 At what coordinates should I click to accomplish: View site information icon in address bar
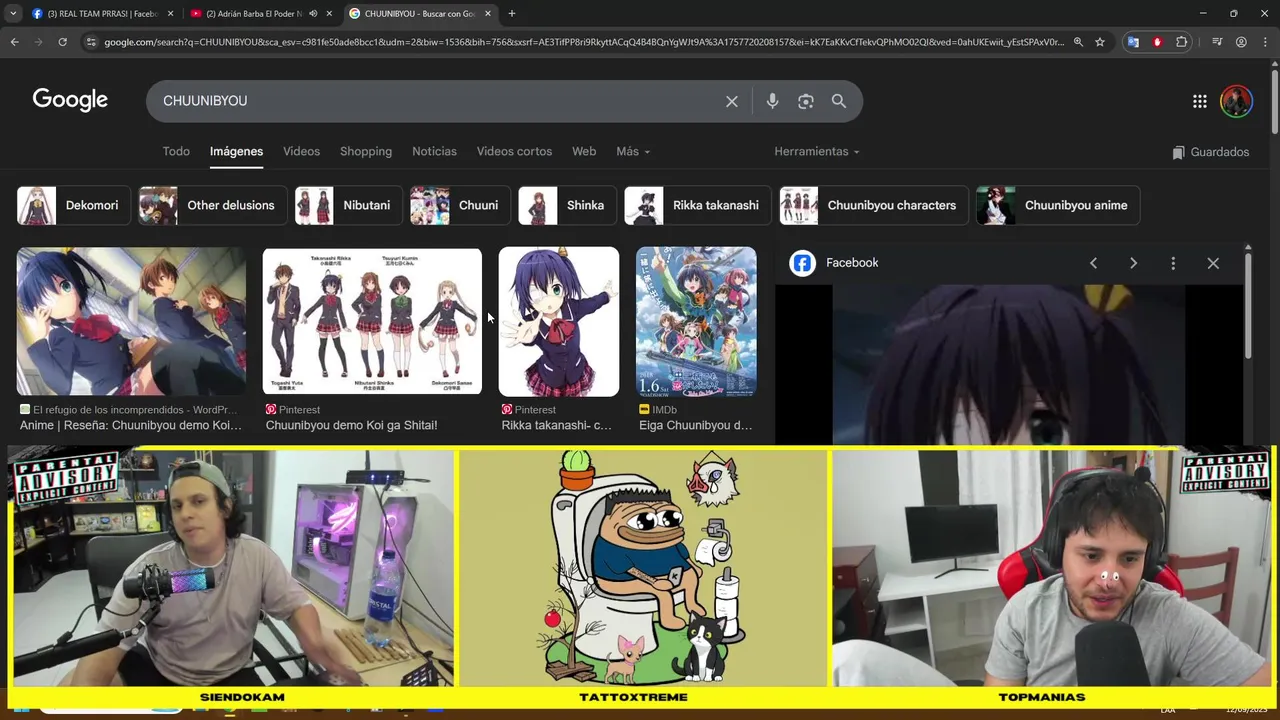(91, 42)
